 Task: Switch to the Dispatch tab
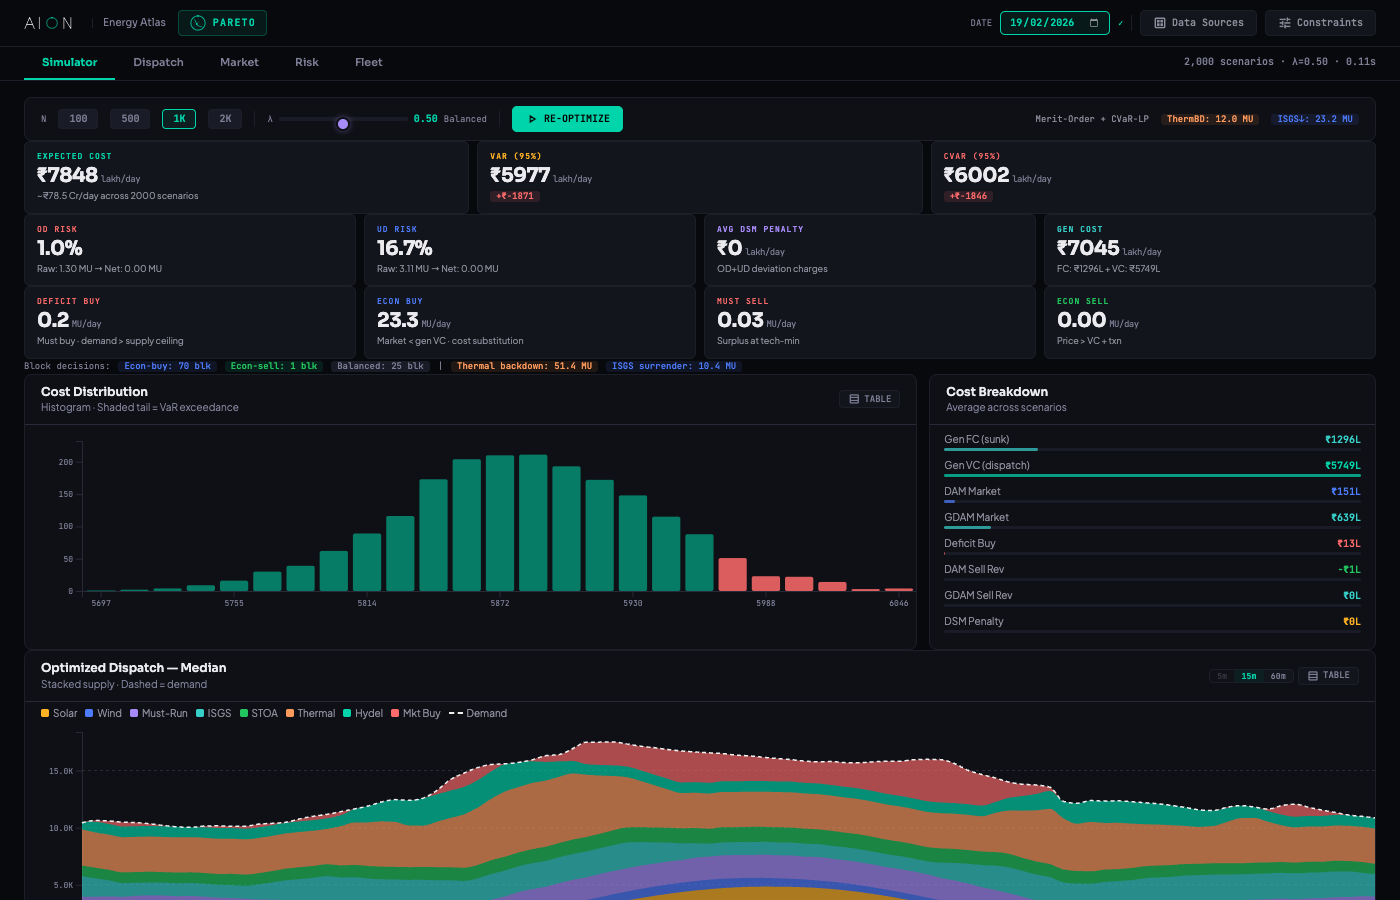[x=158, y=62]
